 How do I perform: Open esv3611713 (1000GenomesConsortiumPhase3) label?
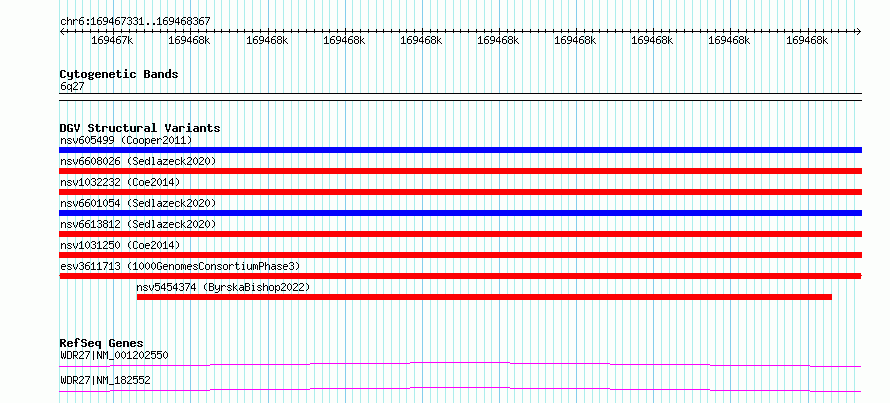click(x=180, y=266)
